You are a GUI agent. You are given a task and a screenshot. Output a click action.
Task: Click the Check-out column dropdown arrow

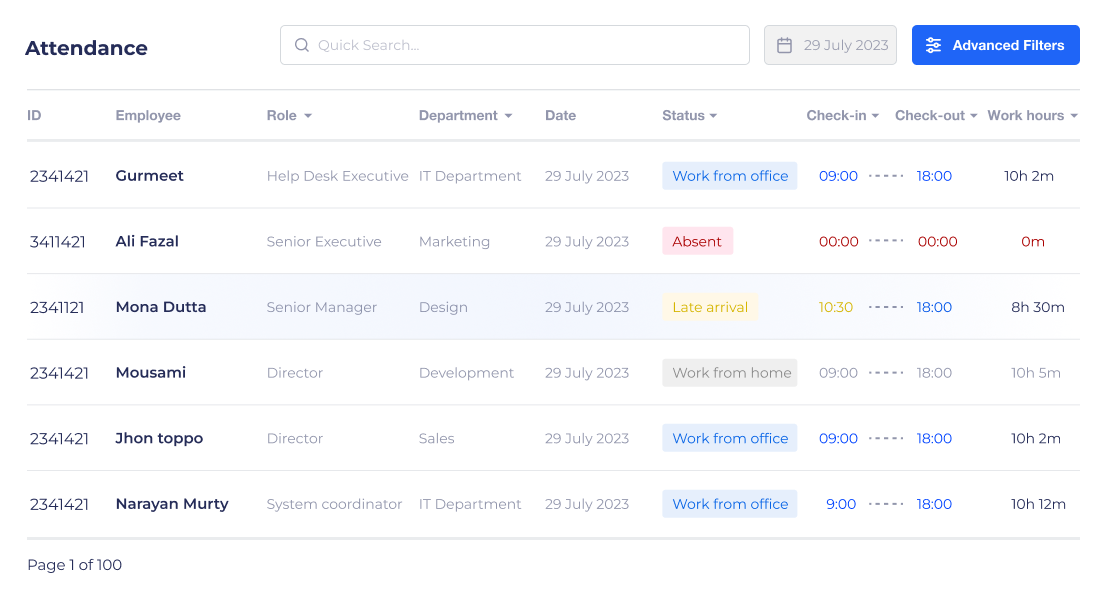(x=974, y=116)
